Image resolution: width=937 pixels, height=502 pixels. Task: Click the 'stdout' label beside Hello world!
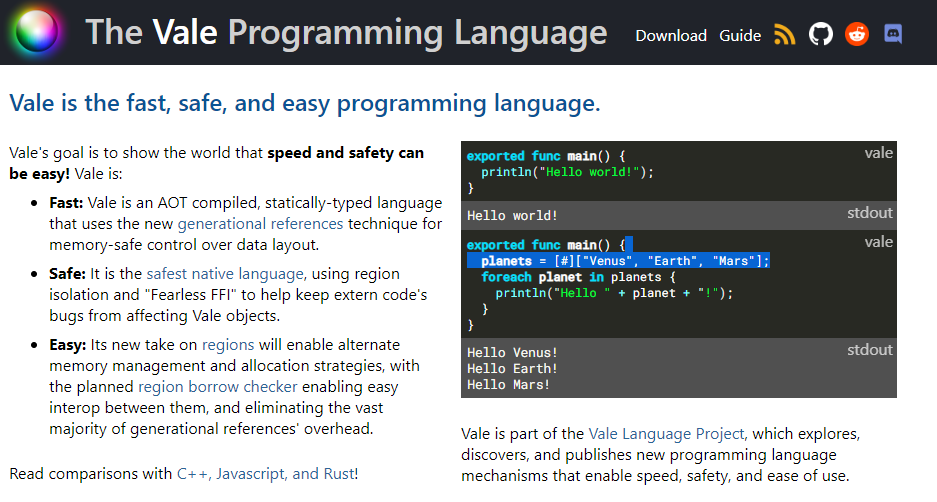869,213
